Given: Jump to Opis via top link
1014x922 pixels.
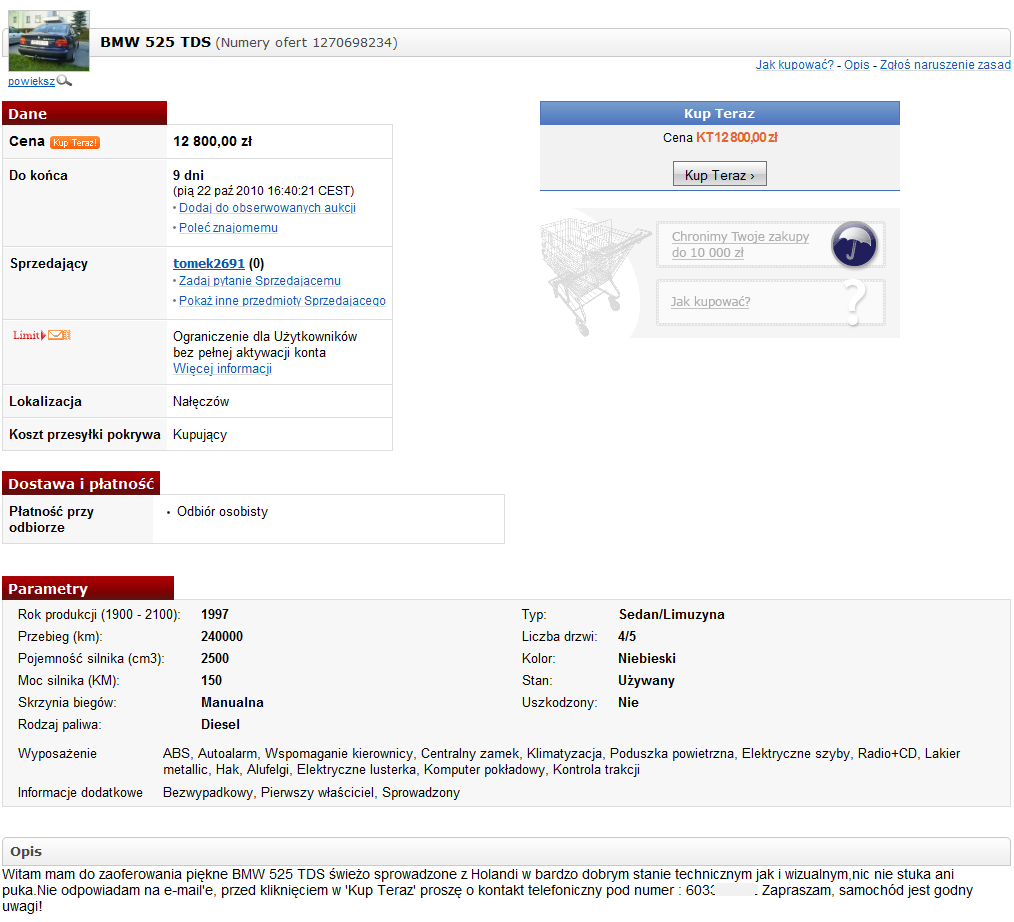Looking at the screenshot, I should [x=856, y=65].
